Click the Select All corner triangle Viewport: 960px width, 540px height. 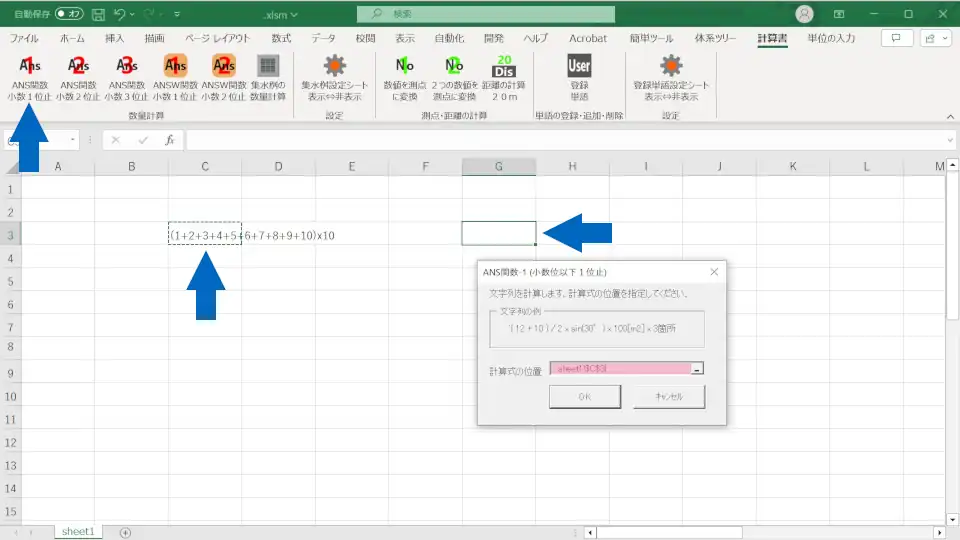(x=12, y=167)
